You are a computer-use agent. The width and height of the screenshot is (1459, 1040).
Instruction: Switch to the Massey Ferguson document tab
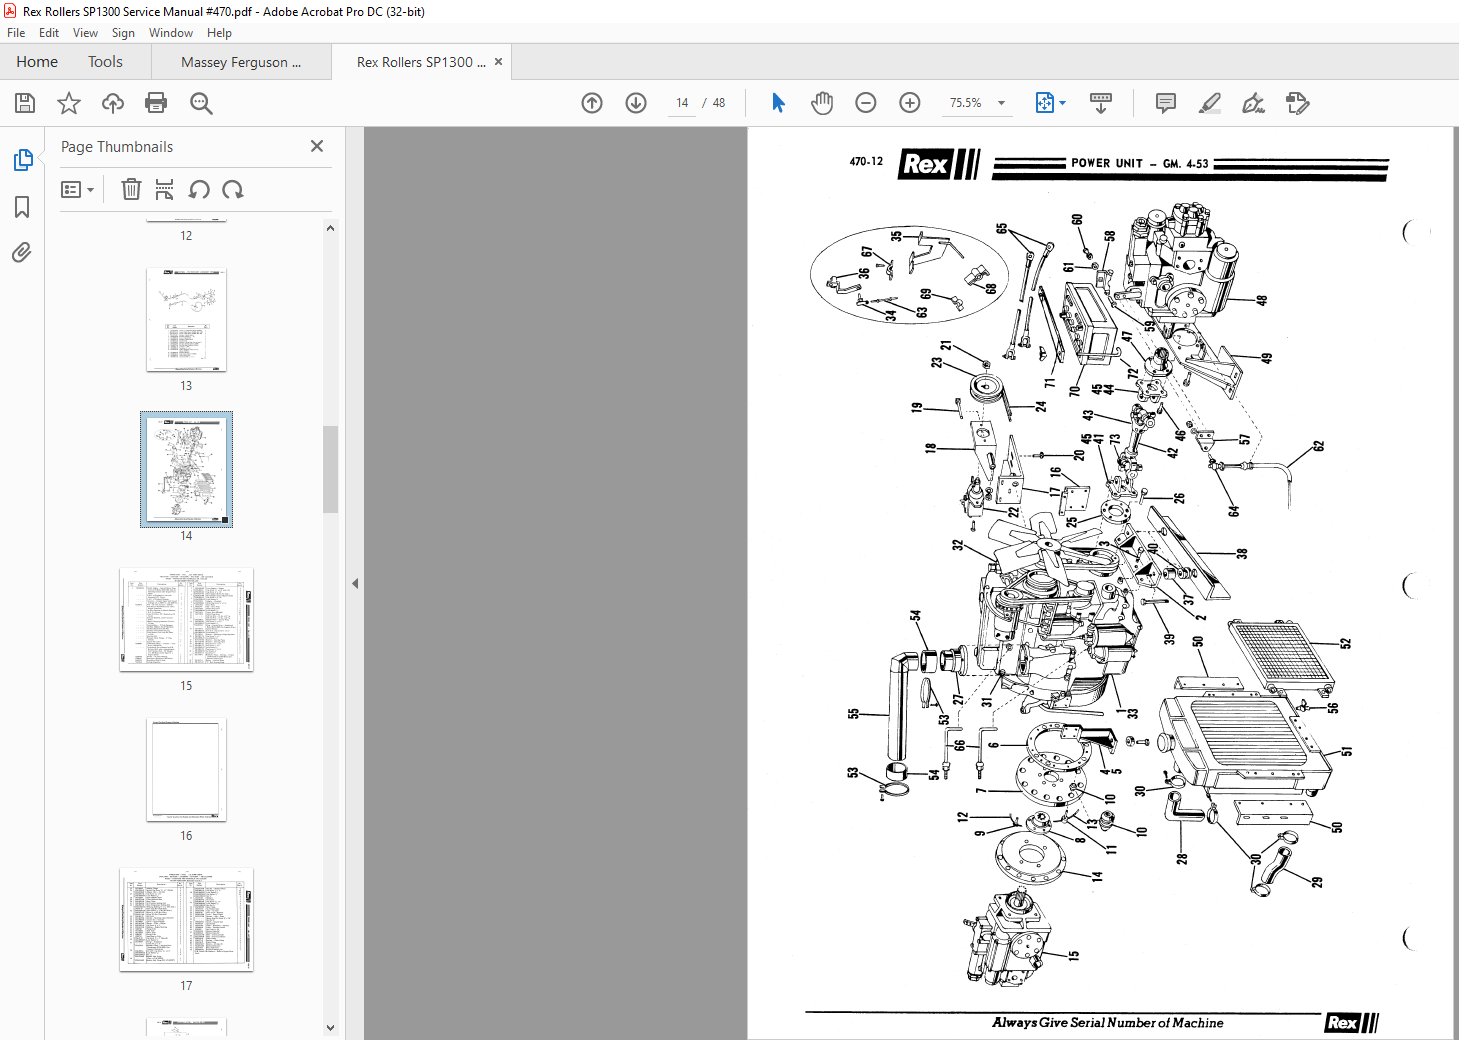241,62
